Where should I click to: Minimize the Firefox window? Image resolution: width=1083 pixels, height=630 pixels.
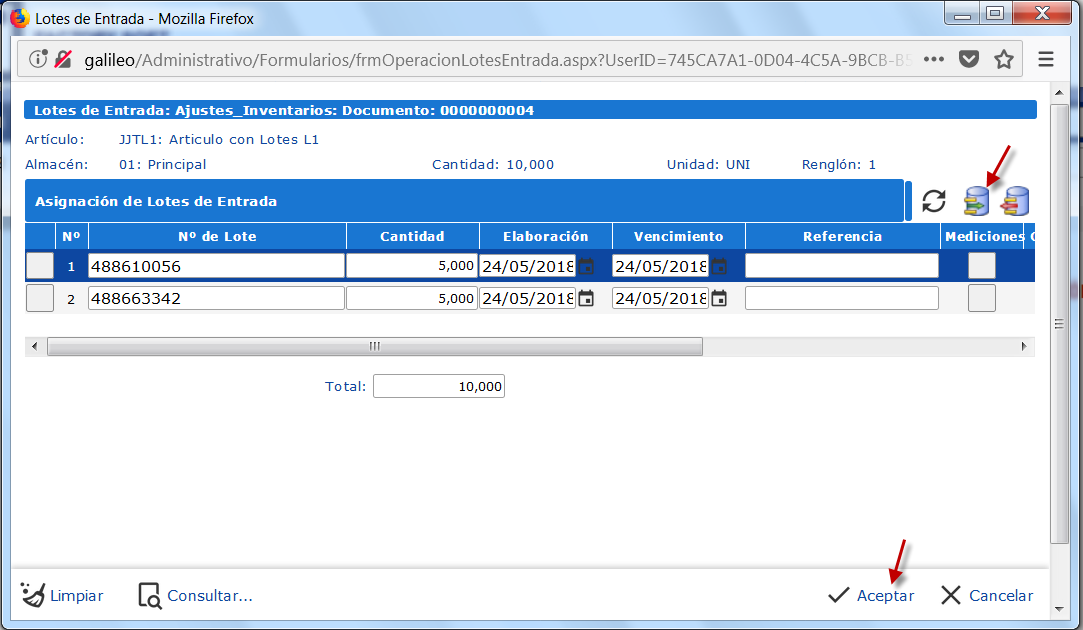[x=962, y=14]
